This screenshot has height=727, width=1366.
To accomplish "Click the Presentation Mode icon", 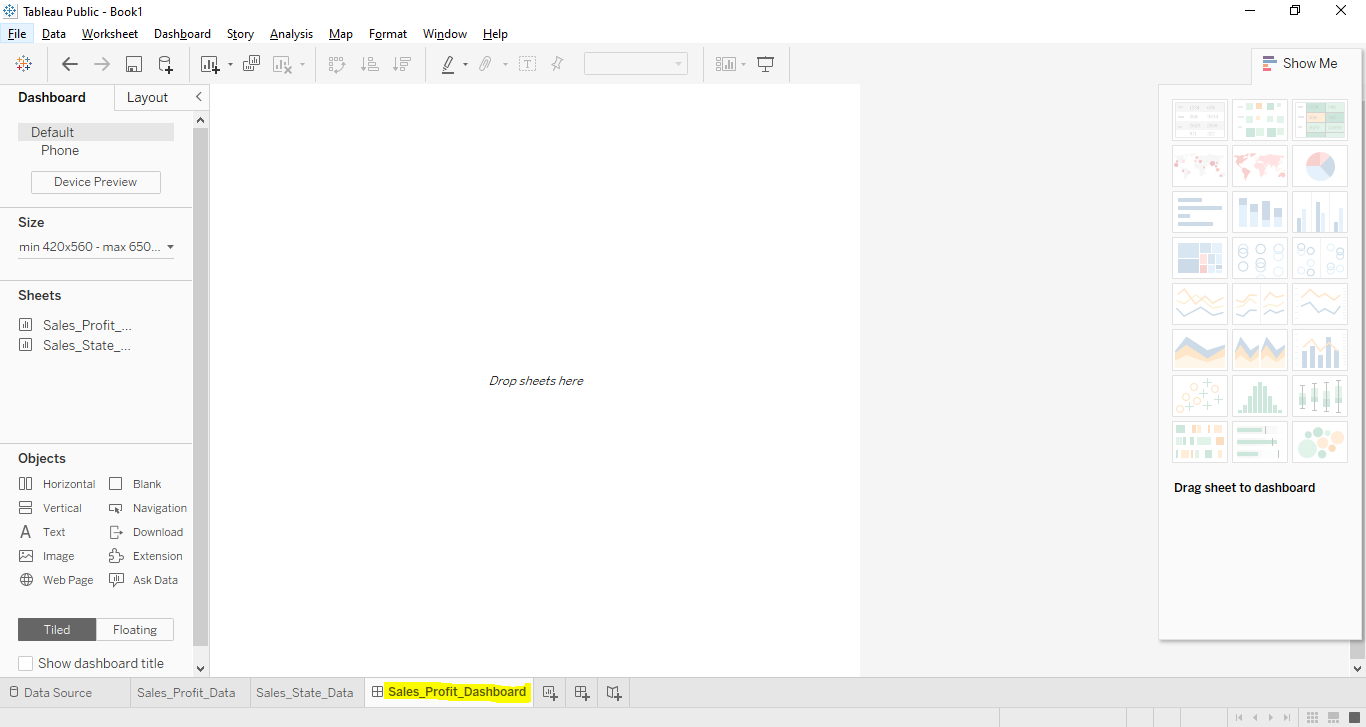I will coord(766,64).
